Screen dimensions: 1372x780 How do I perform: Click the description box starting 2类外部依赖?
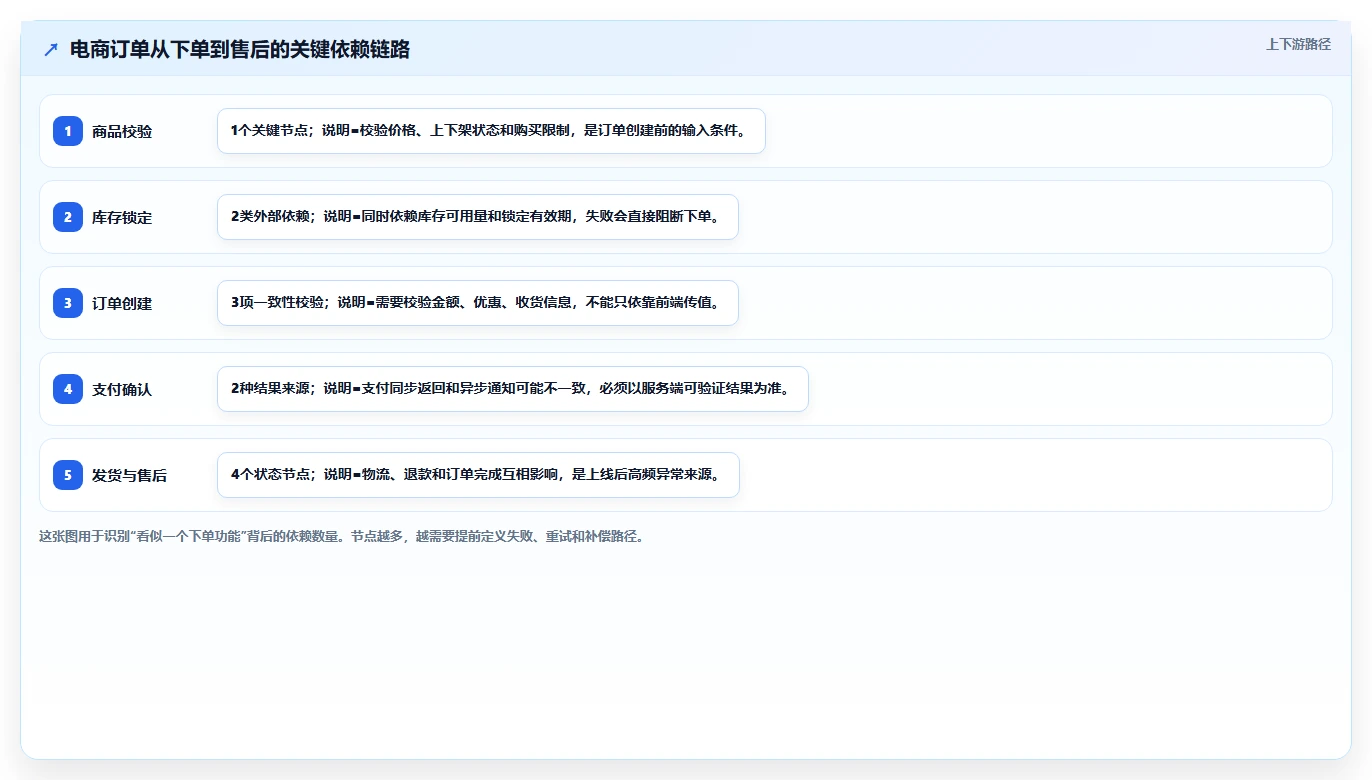478,217
